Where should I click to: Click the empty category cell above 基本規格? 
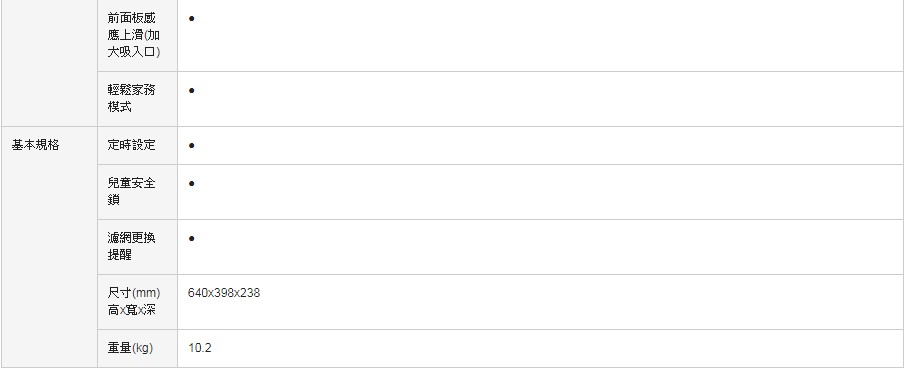(50, 63)
